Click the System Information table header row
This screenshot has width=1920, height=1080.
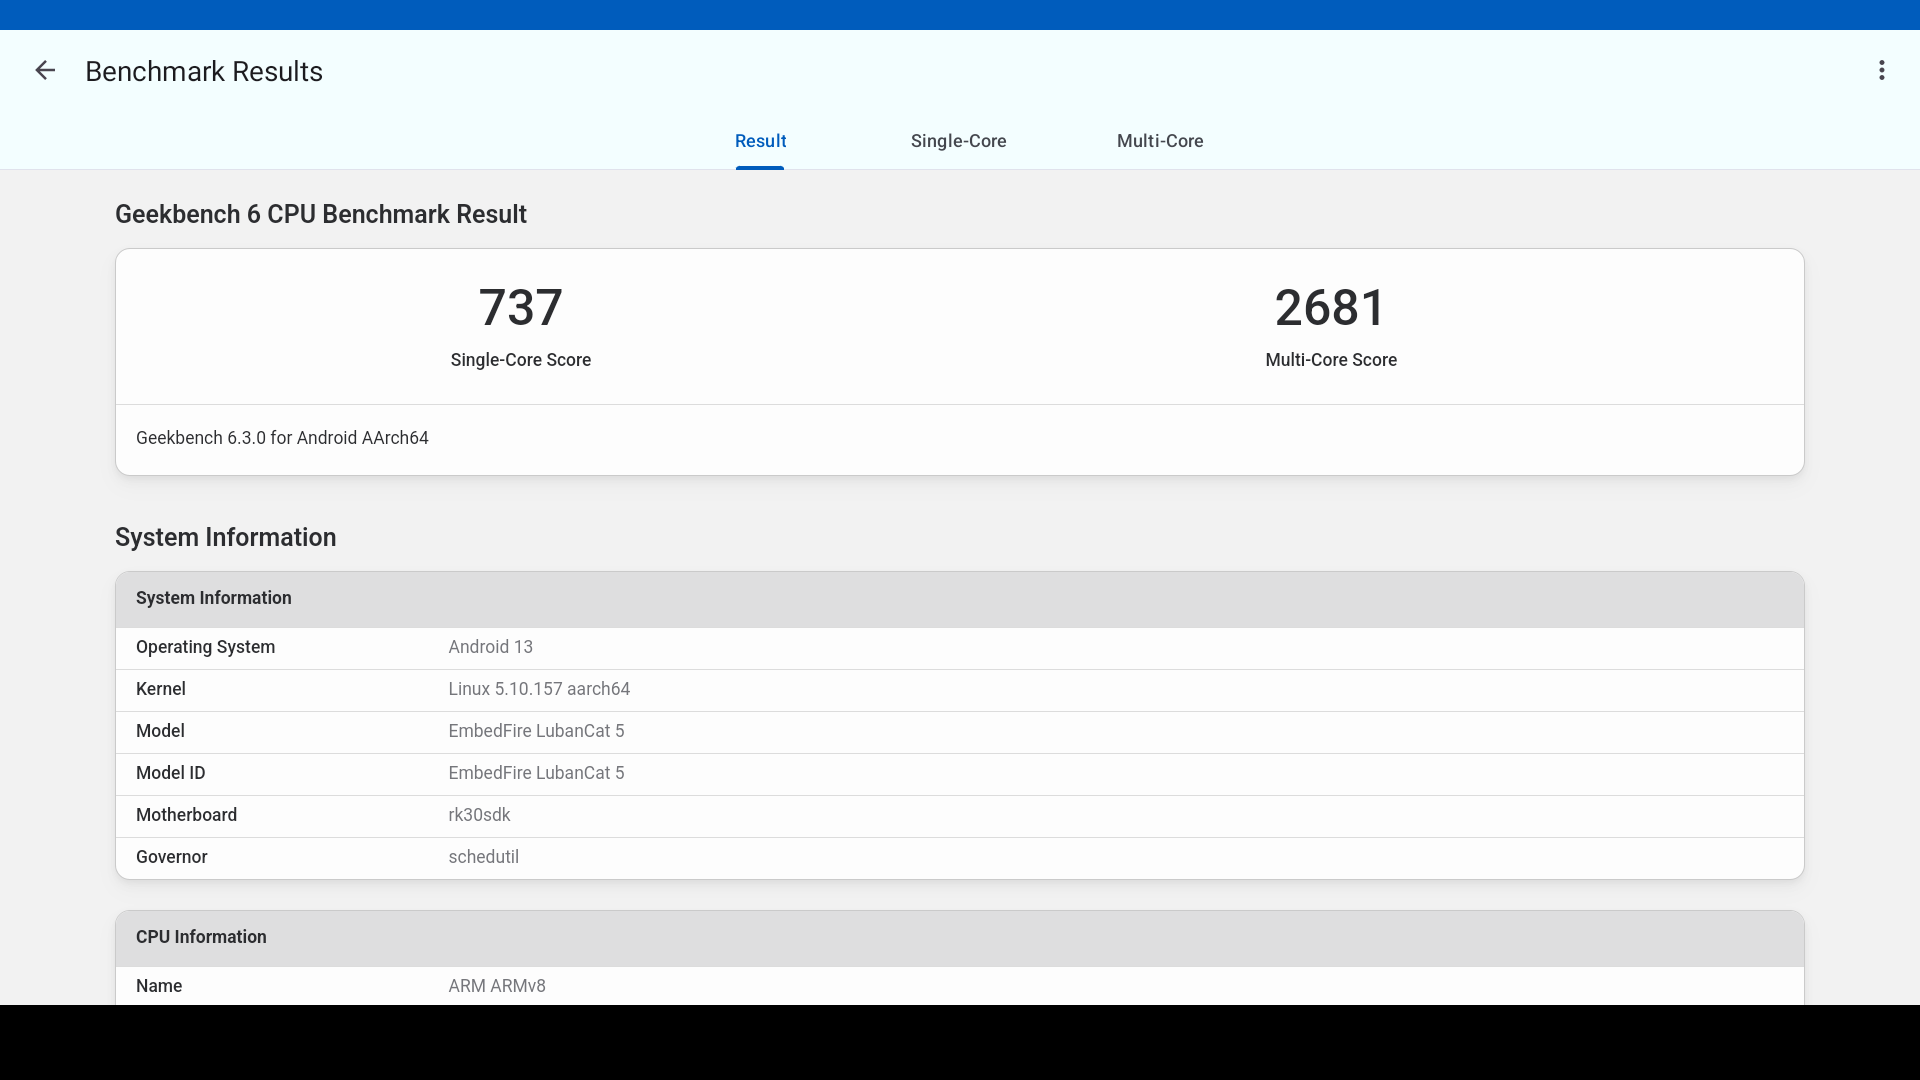[x=960, y=599]
